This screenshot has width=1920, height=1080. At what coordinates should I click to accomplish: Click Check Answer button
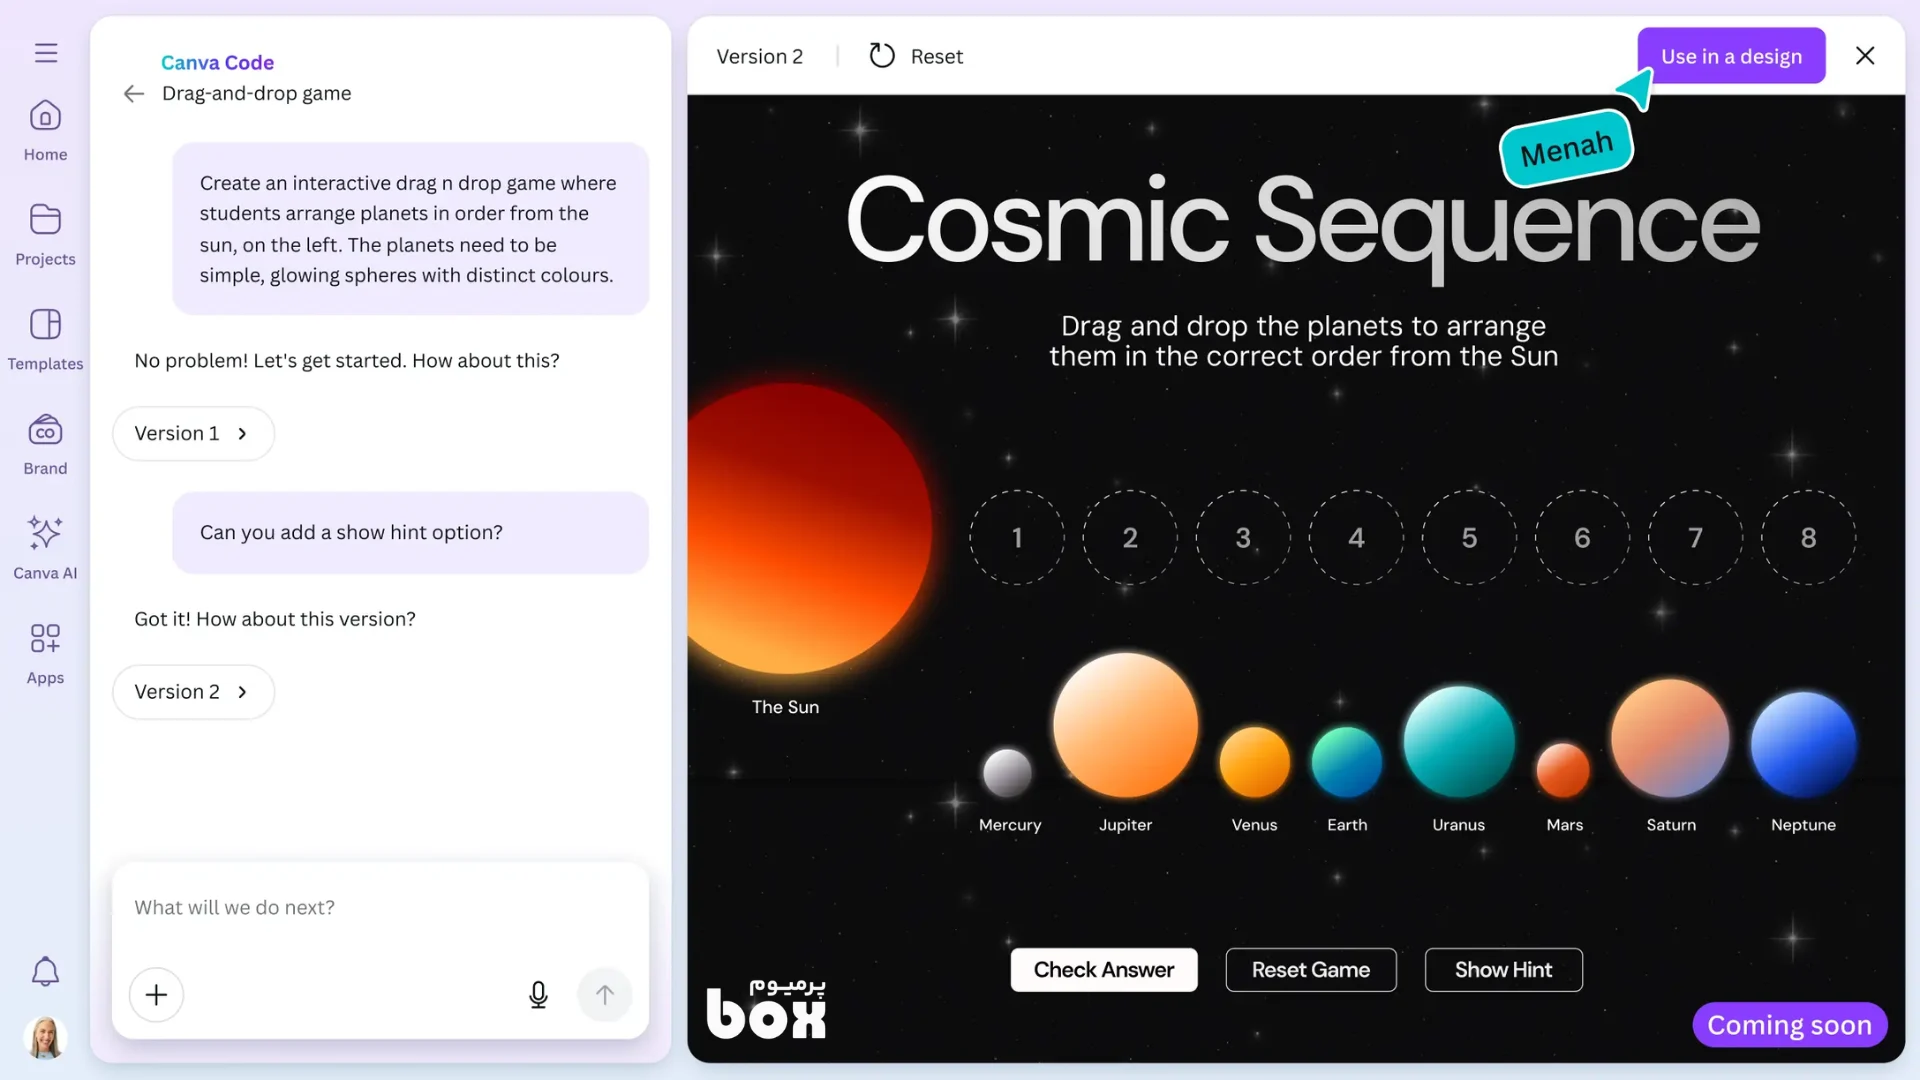tap(1104, 970)
